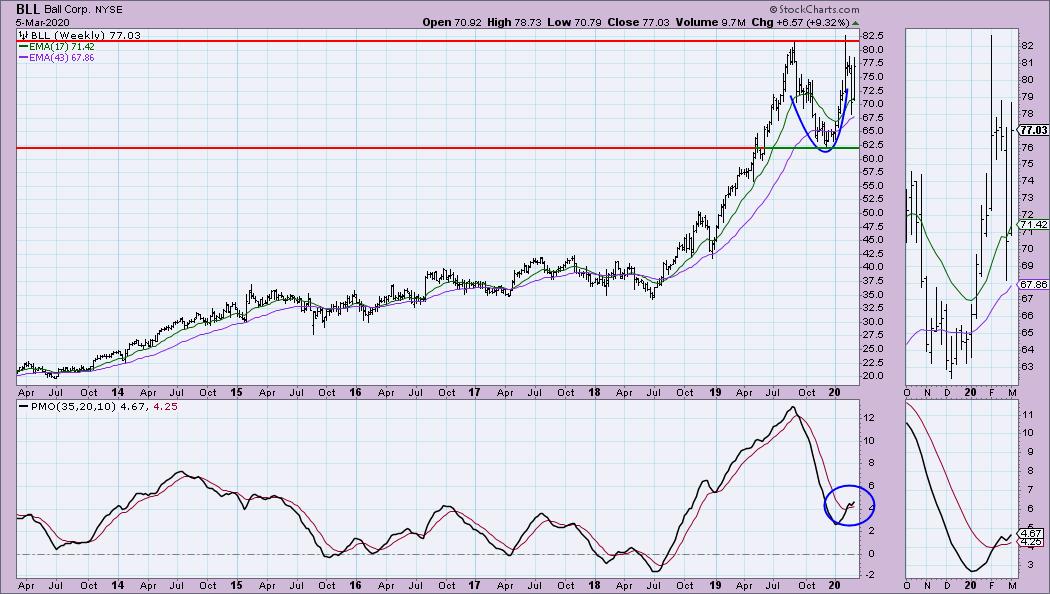1050x594 pixels.
Task: Click the Low 70.79 value
Action: pyautogui.click(x=574, y=22)
